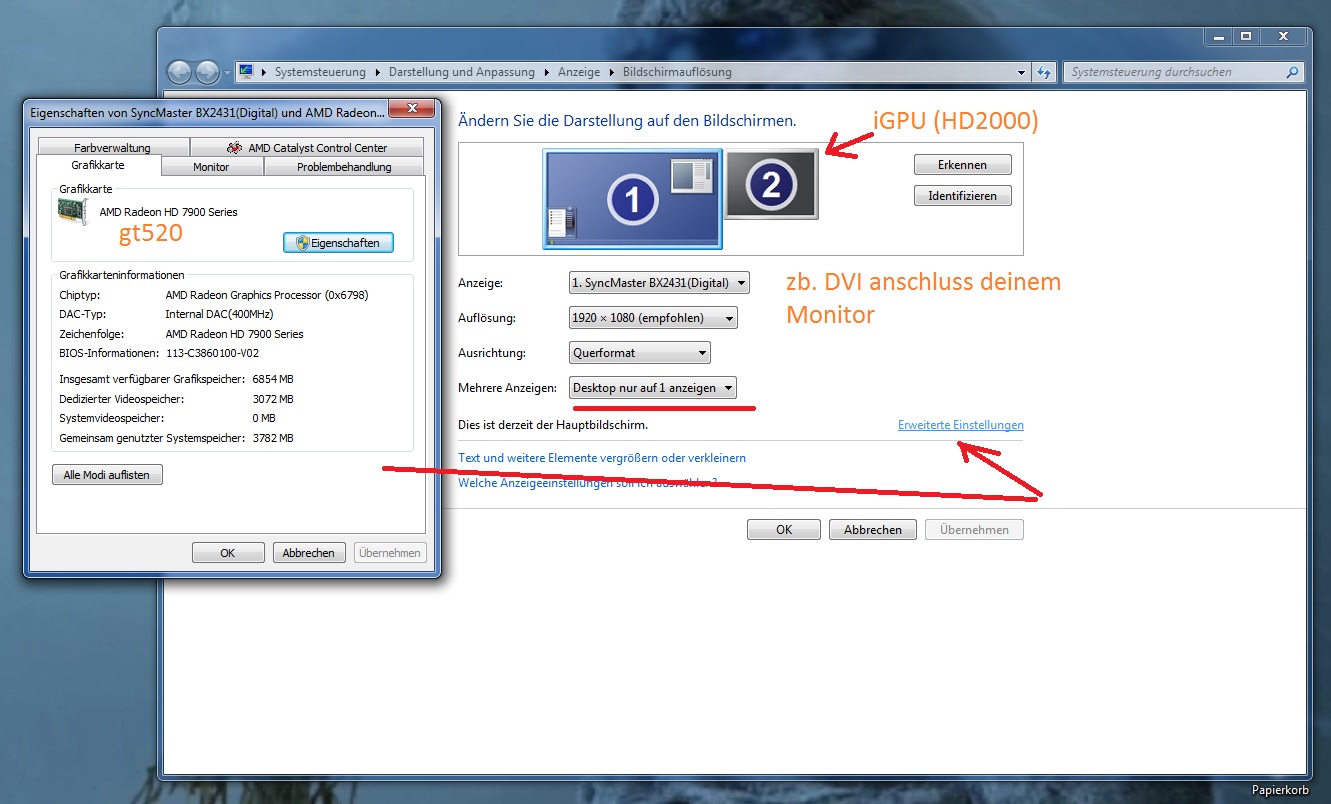Switch to the Farbverwaltung tab
Viewport: 1331px width, 804px height.
pyautogui.click(x=112, y=148)
